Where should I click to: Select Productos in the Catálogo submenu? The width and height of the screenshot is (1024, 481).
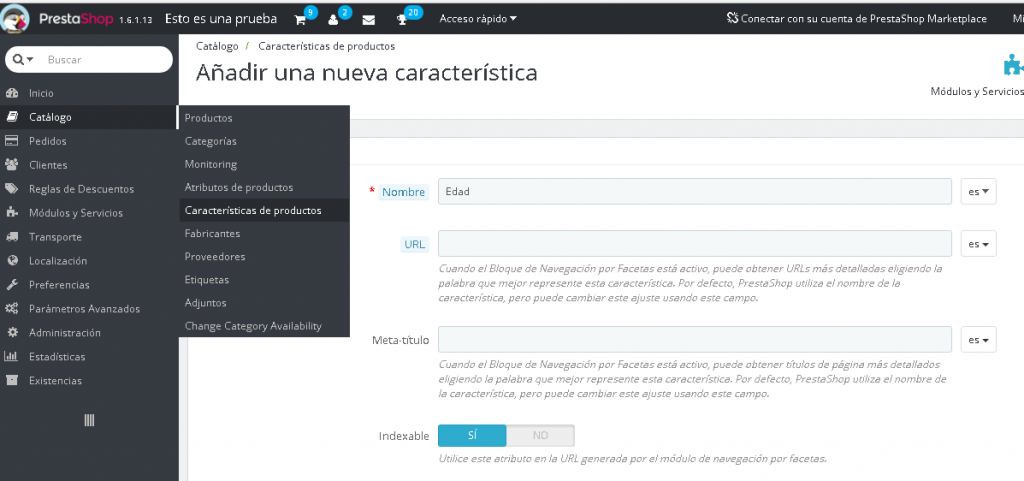(209, 118)
